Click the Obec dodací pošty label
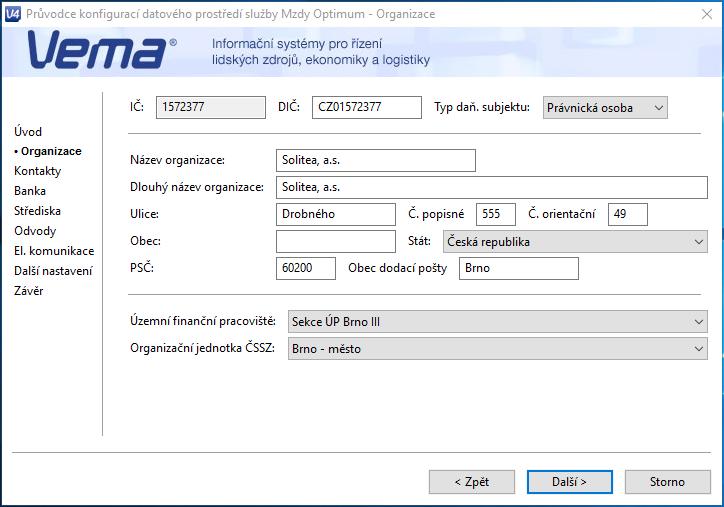This screenshot has width=724, height=507. coord(398,268)
